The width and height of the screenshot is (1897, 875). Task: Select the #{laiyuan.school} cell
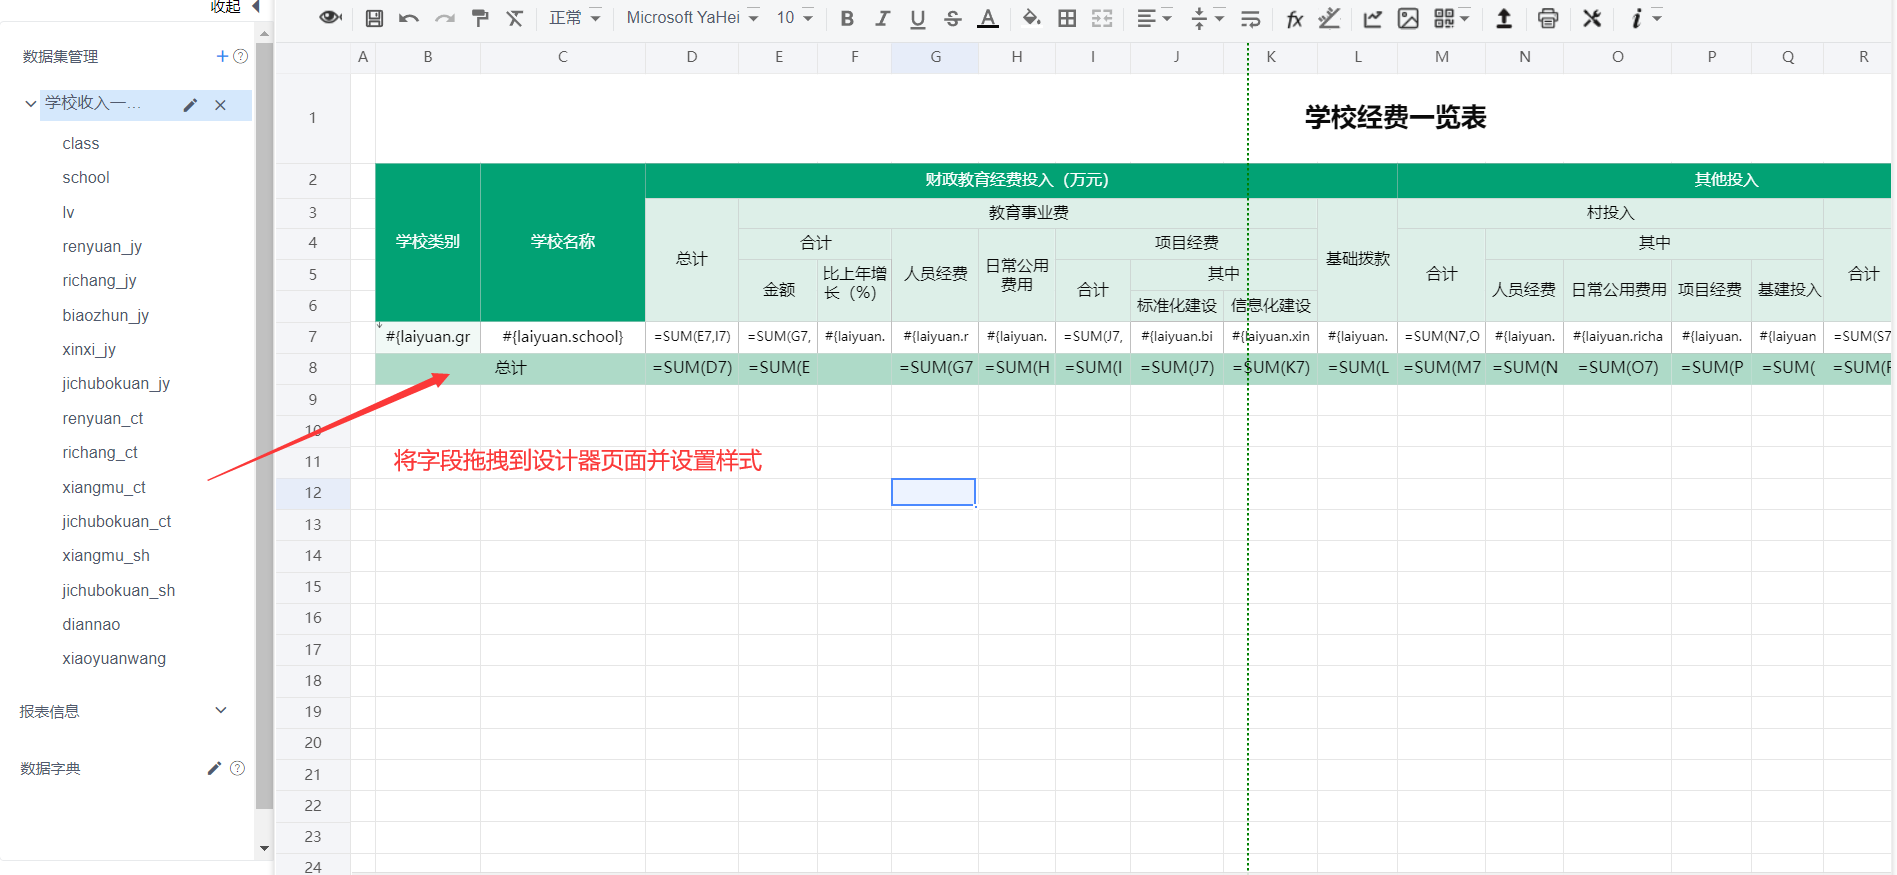click(563, 337)
